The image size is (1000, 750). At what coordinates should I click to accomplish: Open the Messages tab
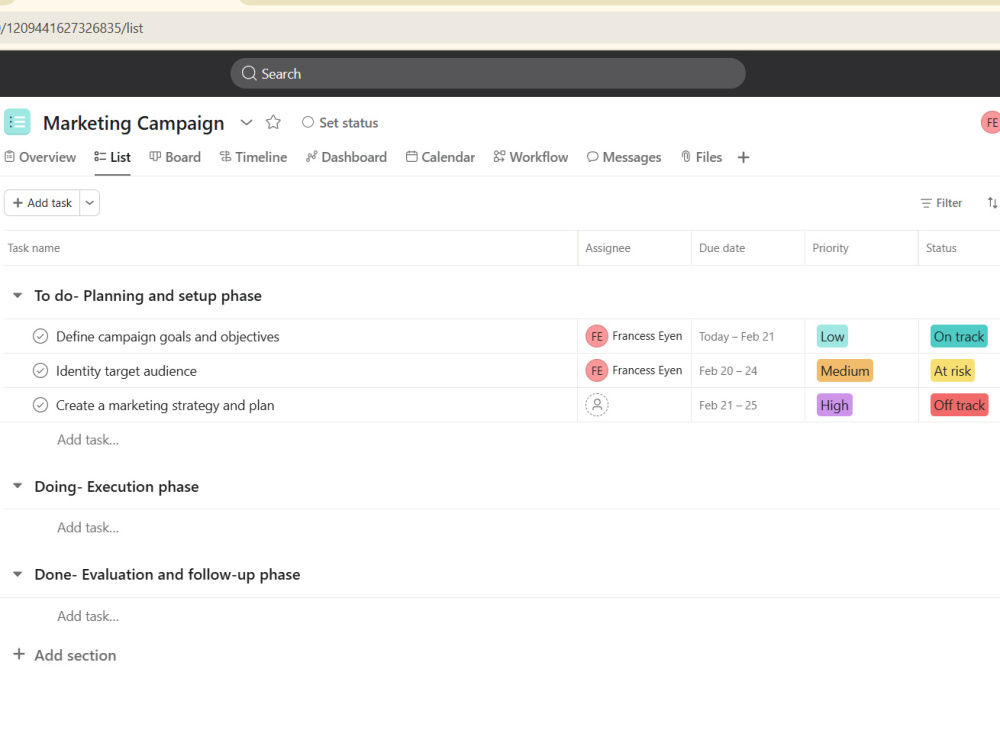624,157
